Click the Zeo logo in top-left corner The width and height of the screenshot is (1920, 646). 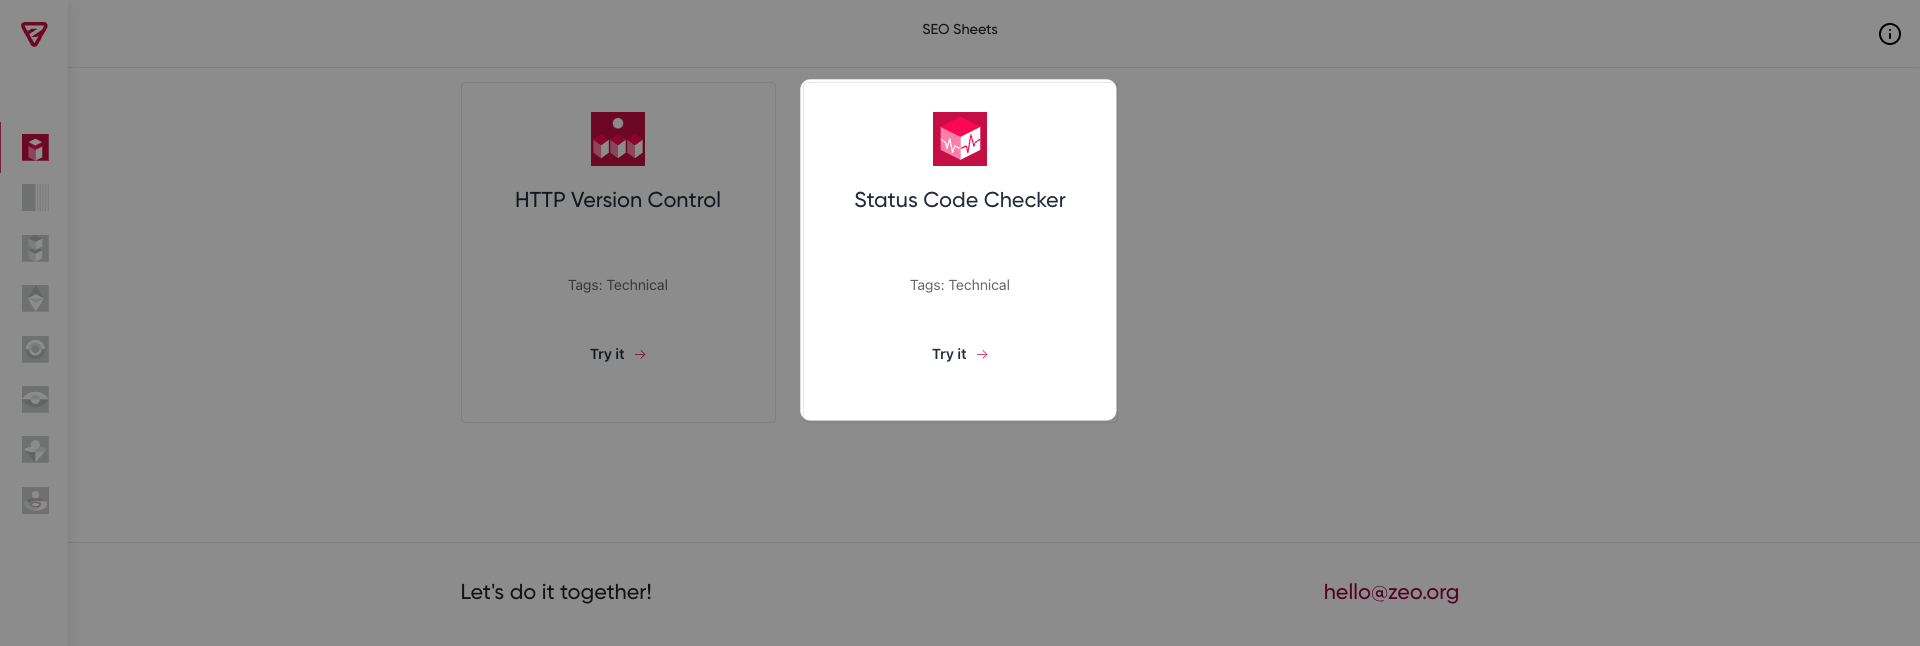click(34, 34)
